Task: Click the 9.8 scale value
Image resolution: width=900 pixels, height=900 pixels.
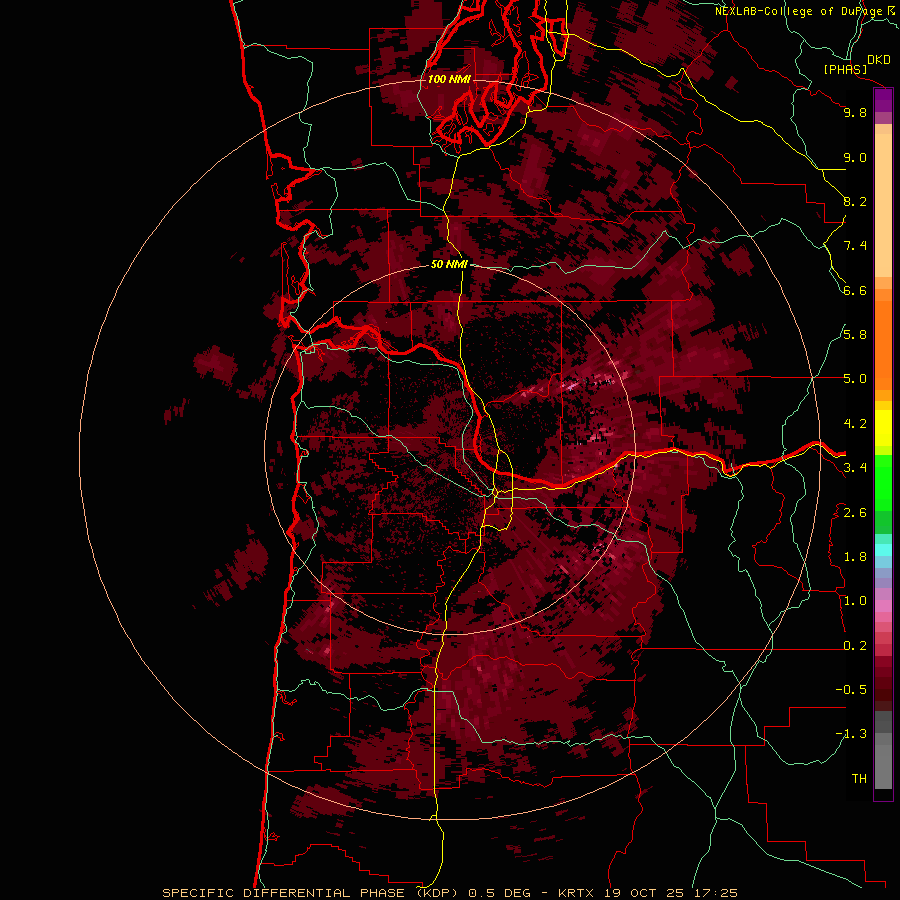Action: pos(855,112)
